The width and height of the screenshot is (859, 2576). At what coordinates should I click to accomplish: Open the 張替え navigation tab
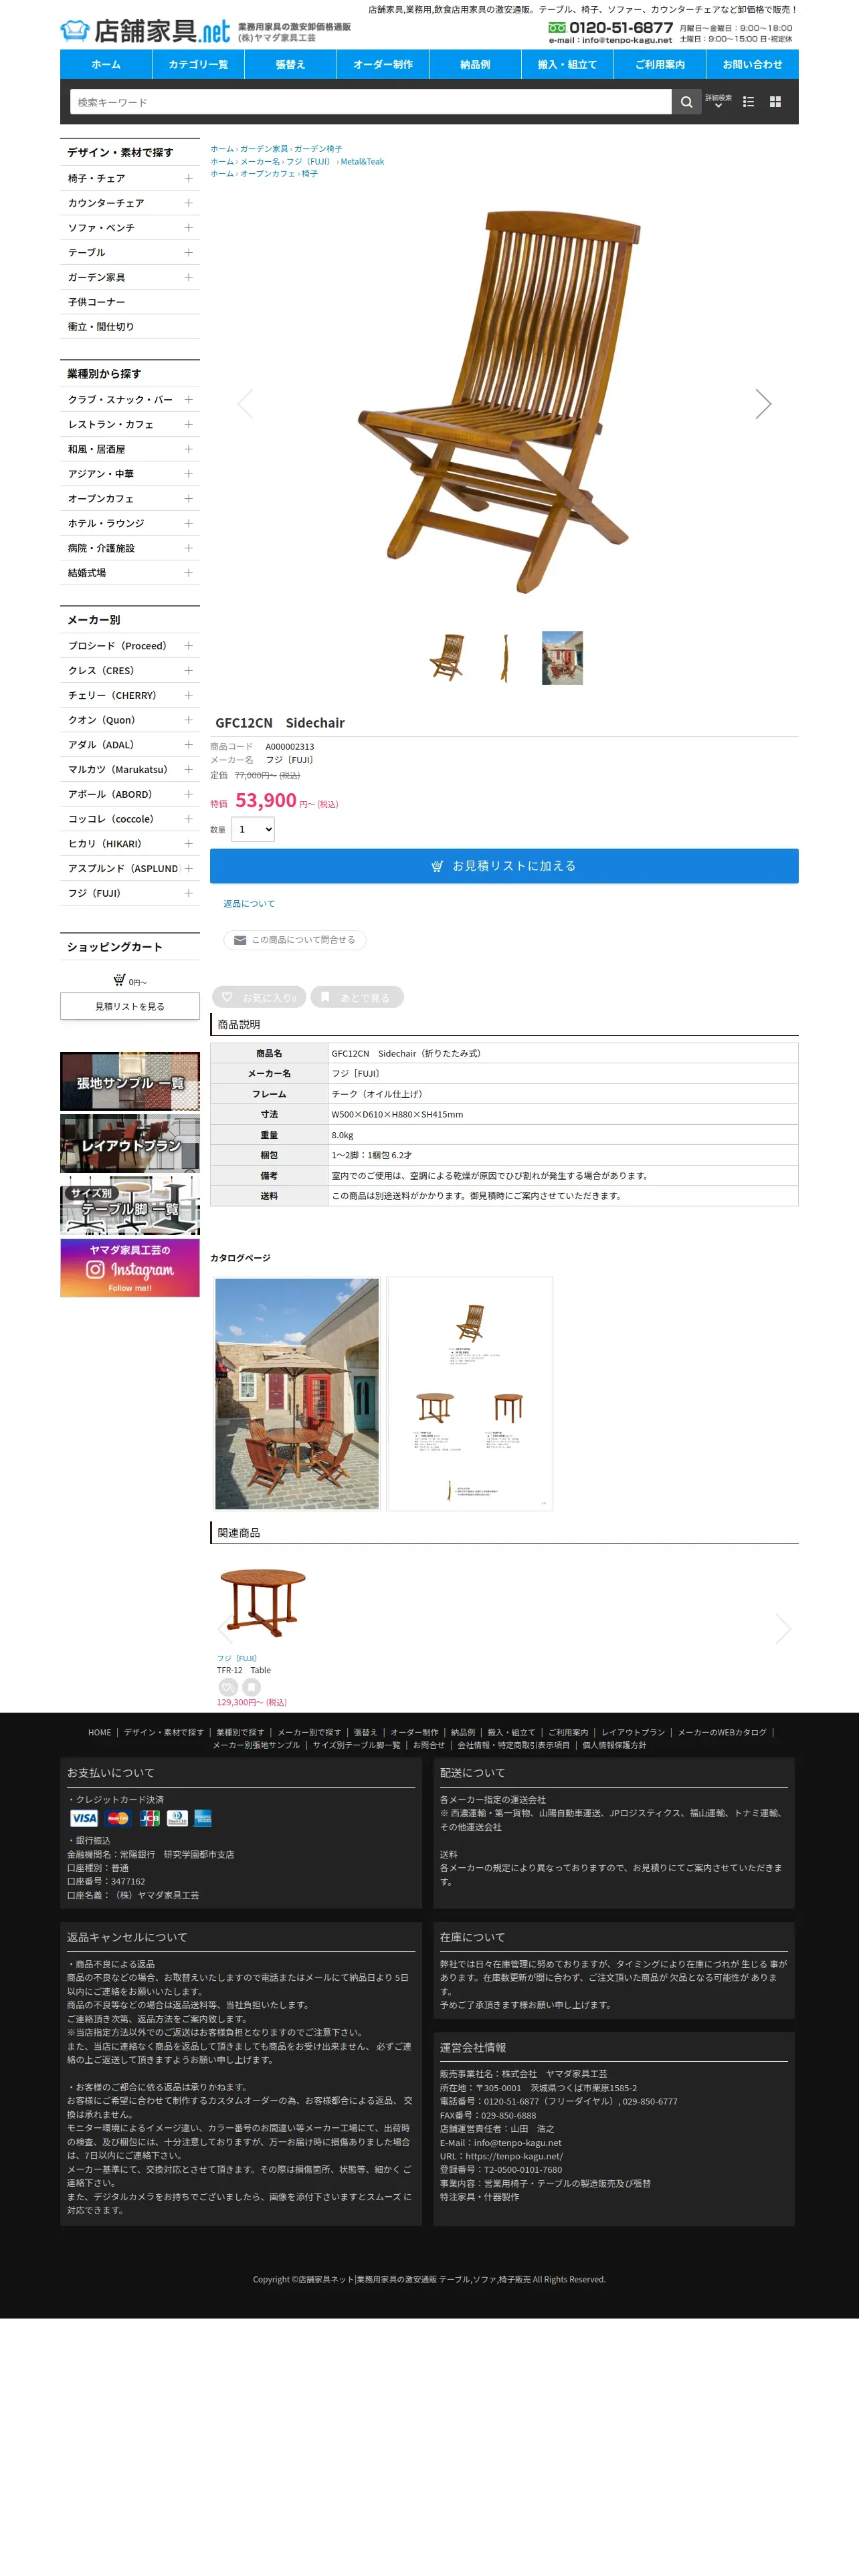290,64
